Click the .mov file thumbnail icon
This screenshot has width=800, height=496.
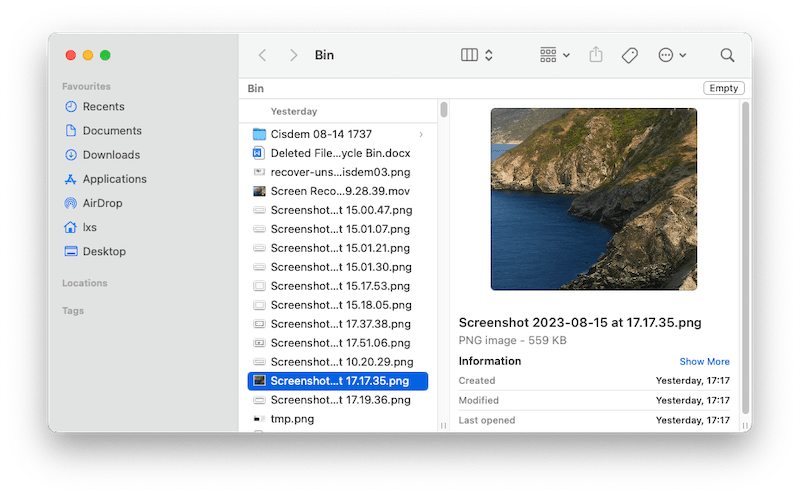pyautogui.click(x=259, y=191)
